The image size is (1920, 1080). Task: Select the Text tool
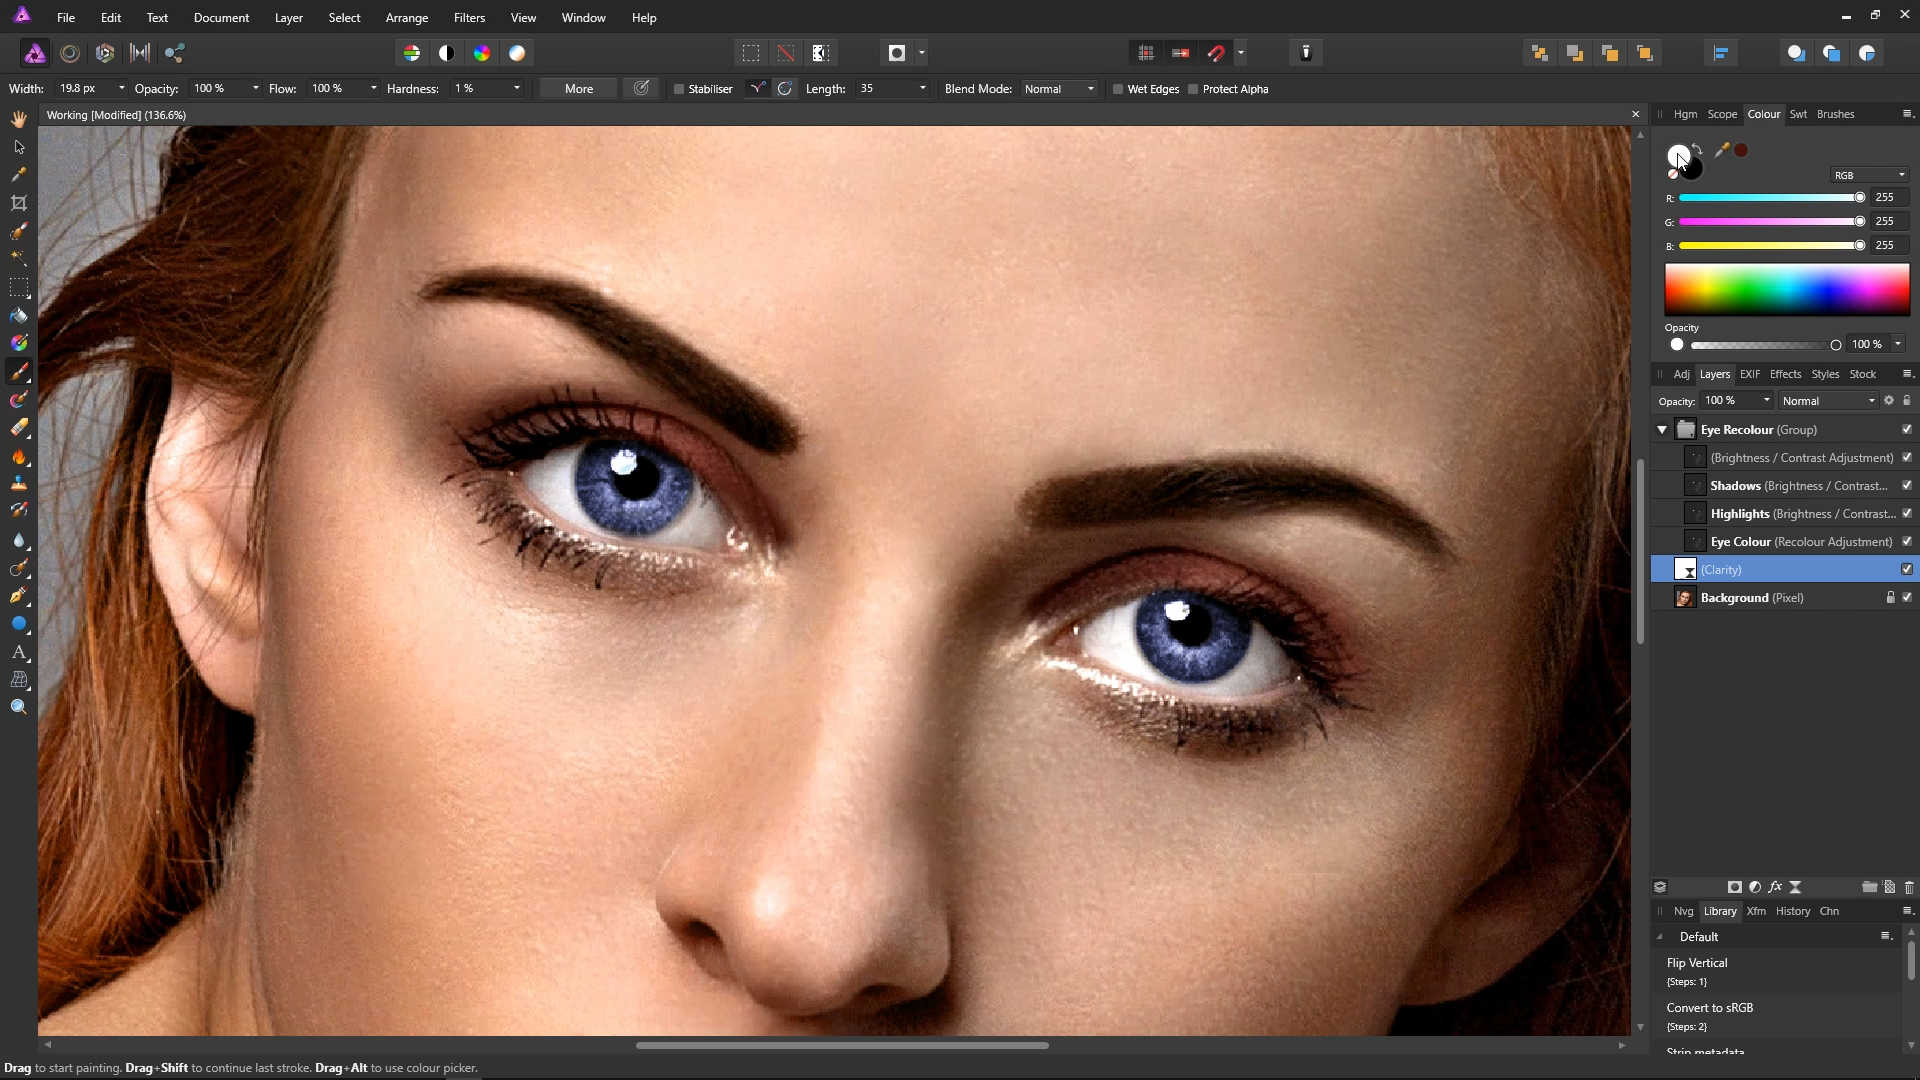coord(18,652)
